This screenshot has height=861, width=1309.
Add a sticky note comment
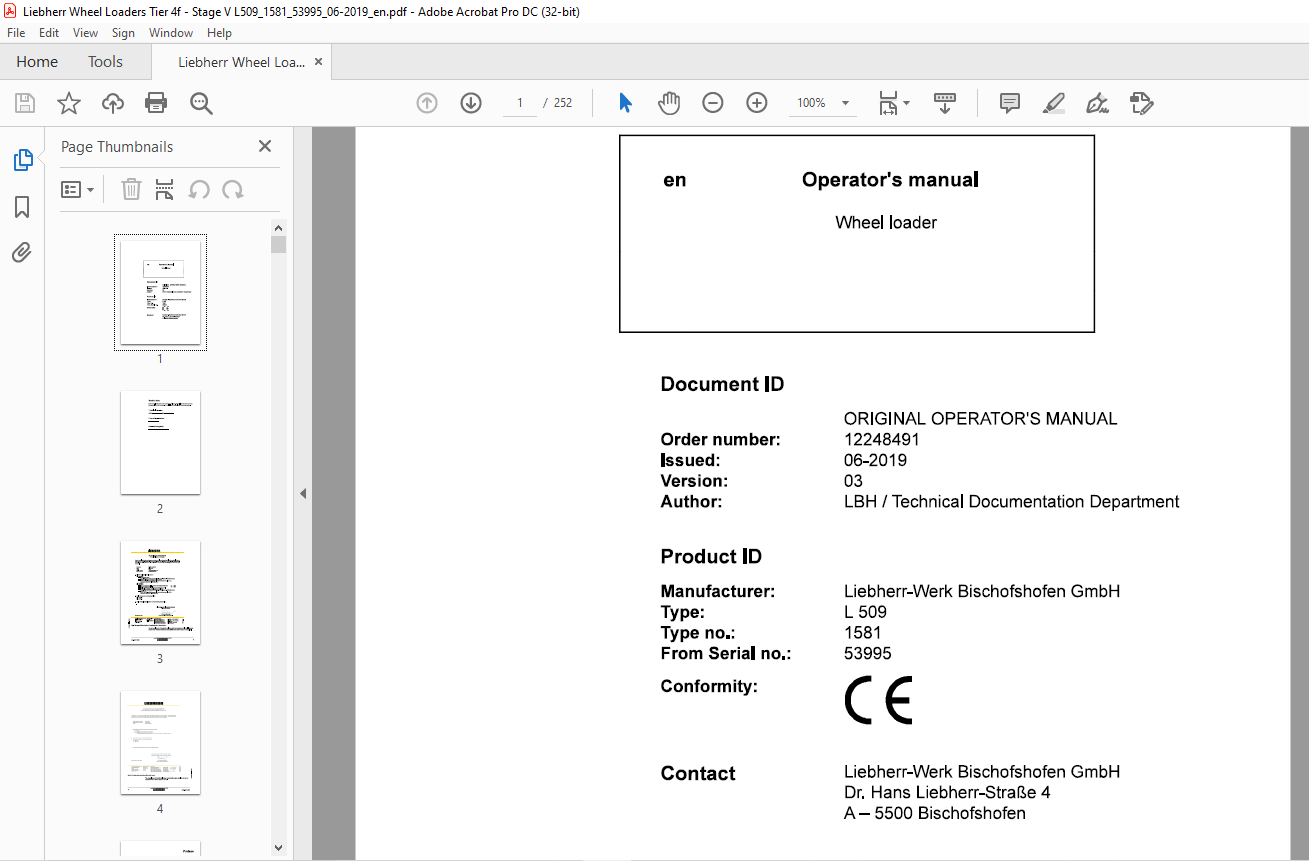pyautogui.click(x=1010, y=103)
